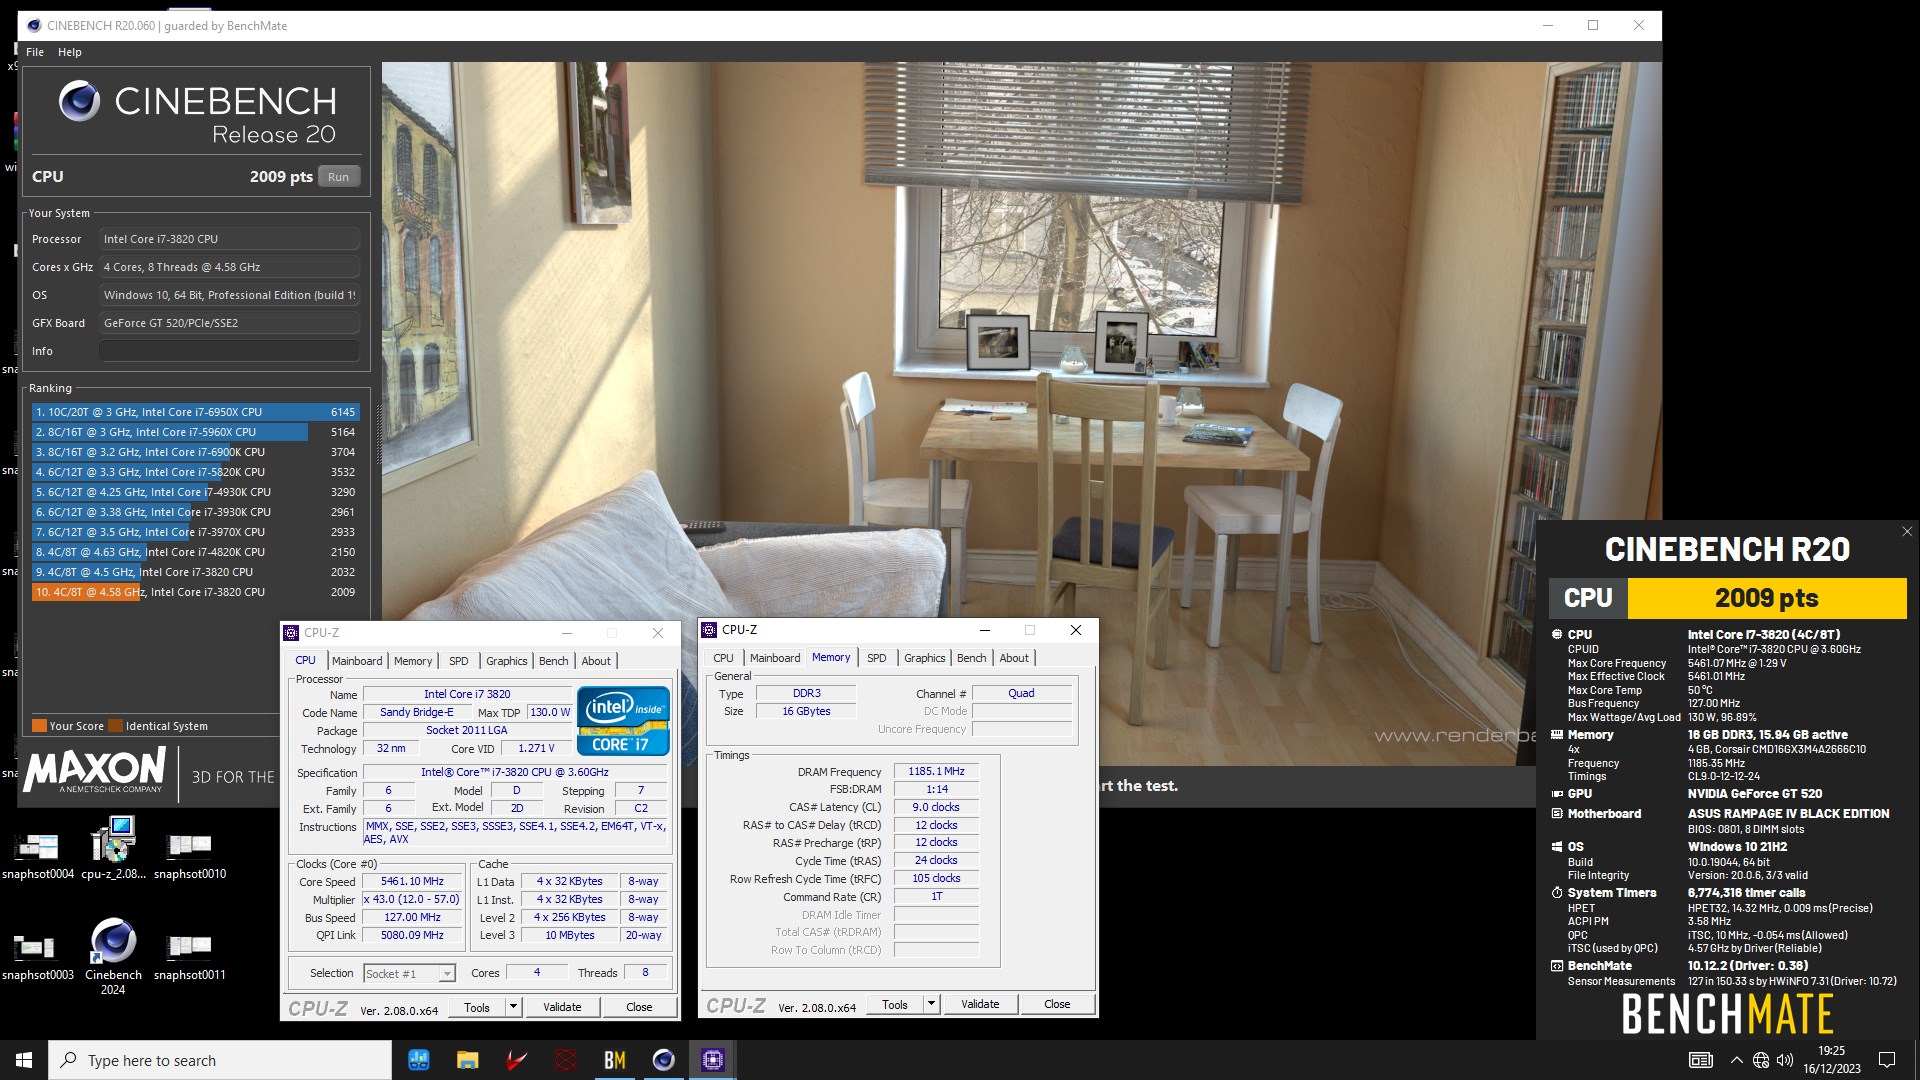Open File Explorer from taskbar
1920x1080 pixels.
(467, 1060)
